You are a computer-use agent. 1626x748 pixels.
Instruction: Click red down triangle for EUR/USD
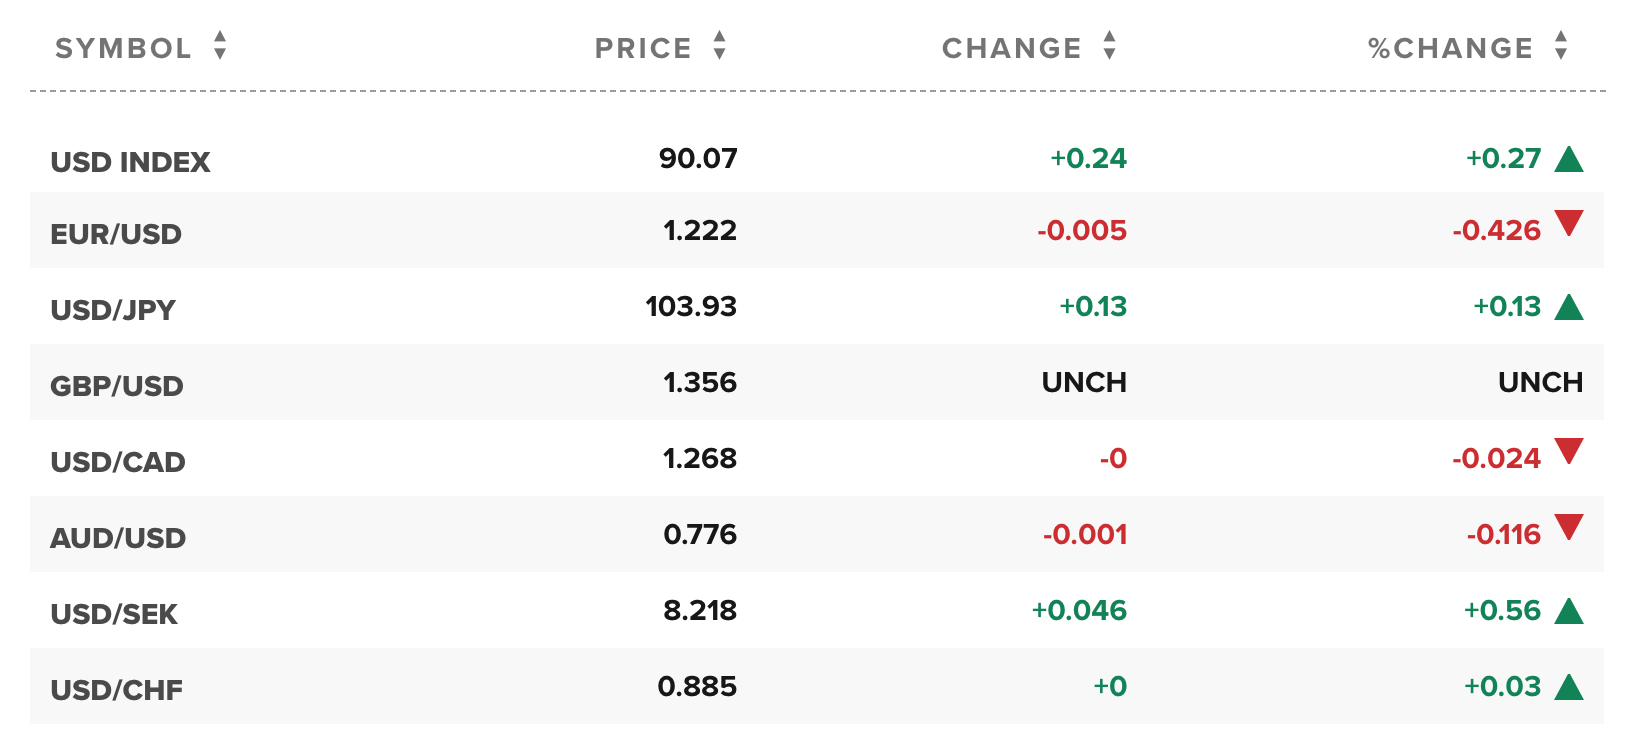pyautogui.click(x=1569, y=223)
